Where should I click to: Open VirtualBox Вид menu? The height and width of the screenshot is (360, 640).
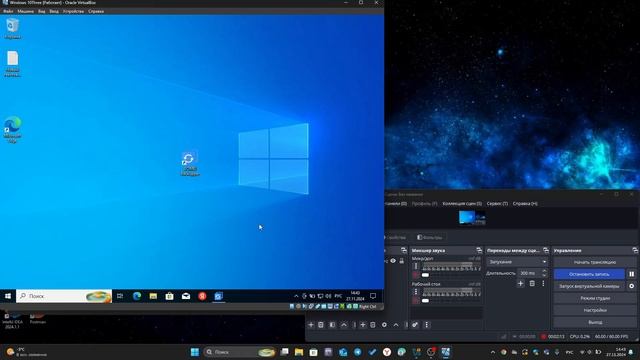pos(42,11)
